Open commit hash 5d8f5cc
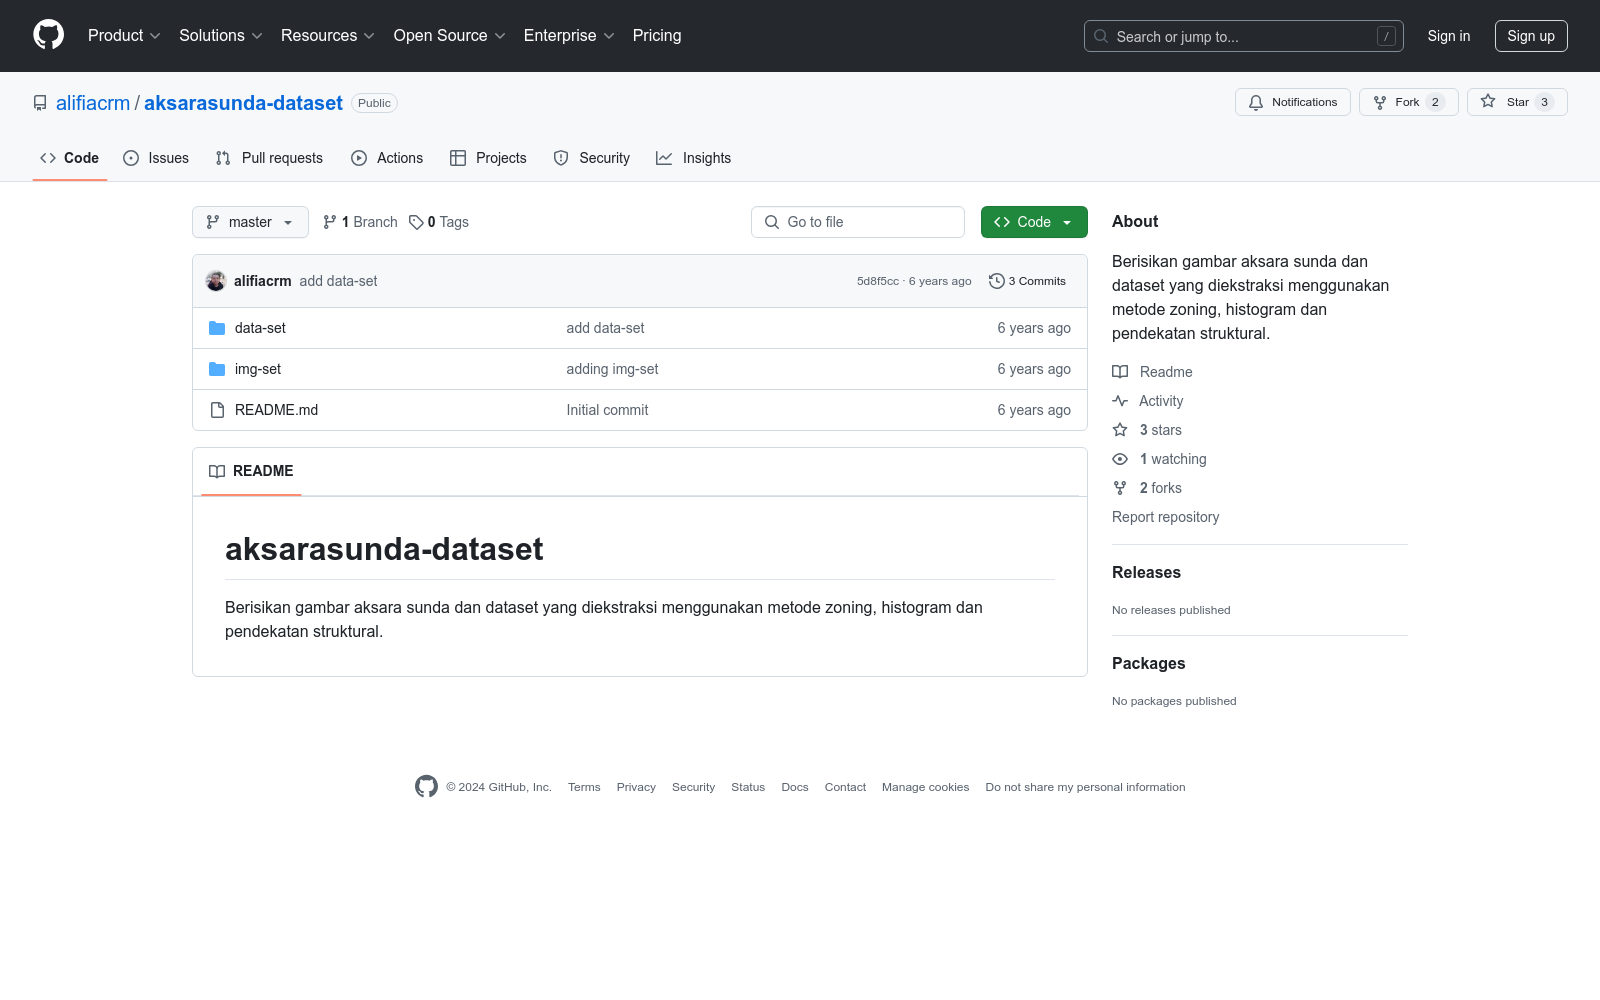The height and width of the screenshot is (1000, 1600). pos(878,281)
